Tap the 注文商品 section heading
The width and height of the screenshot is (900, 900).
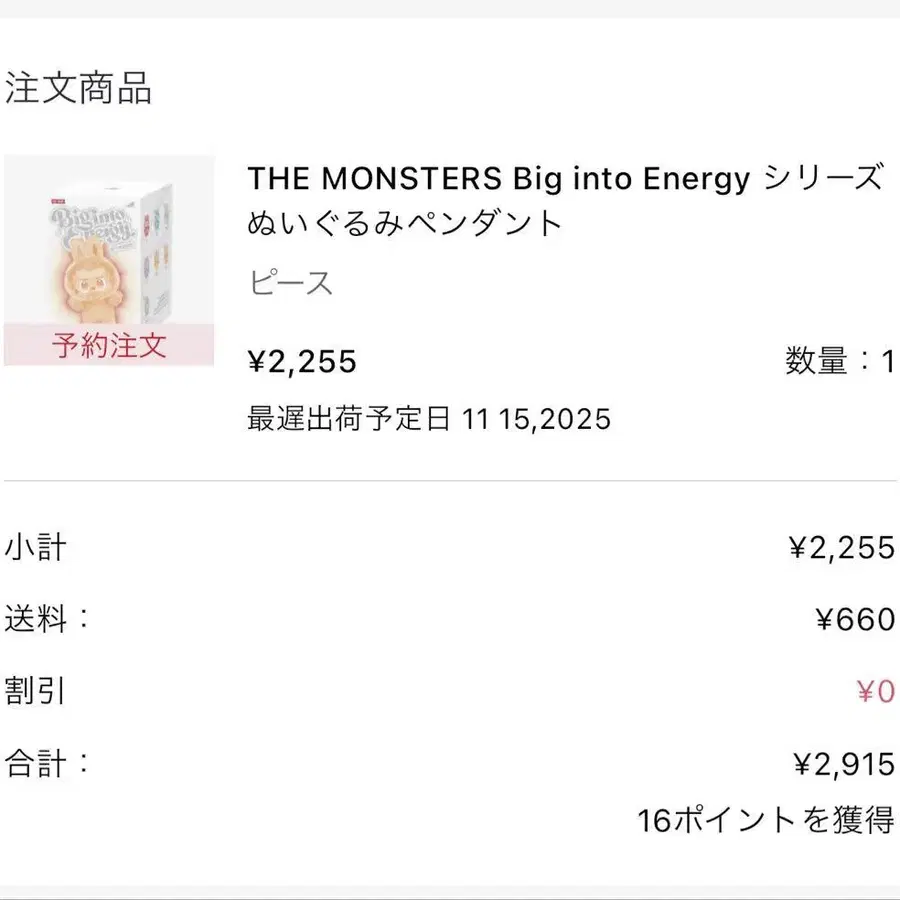click(78, 89)
